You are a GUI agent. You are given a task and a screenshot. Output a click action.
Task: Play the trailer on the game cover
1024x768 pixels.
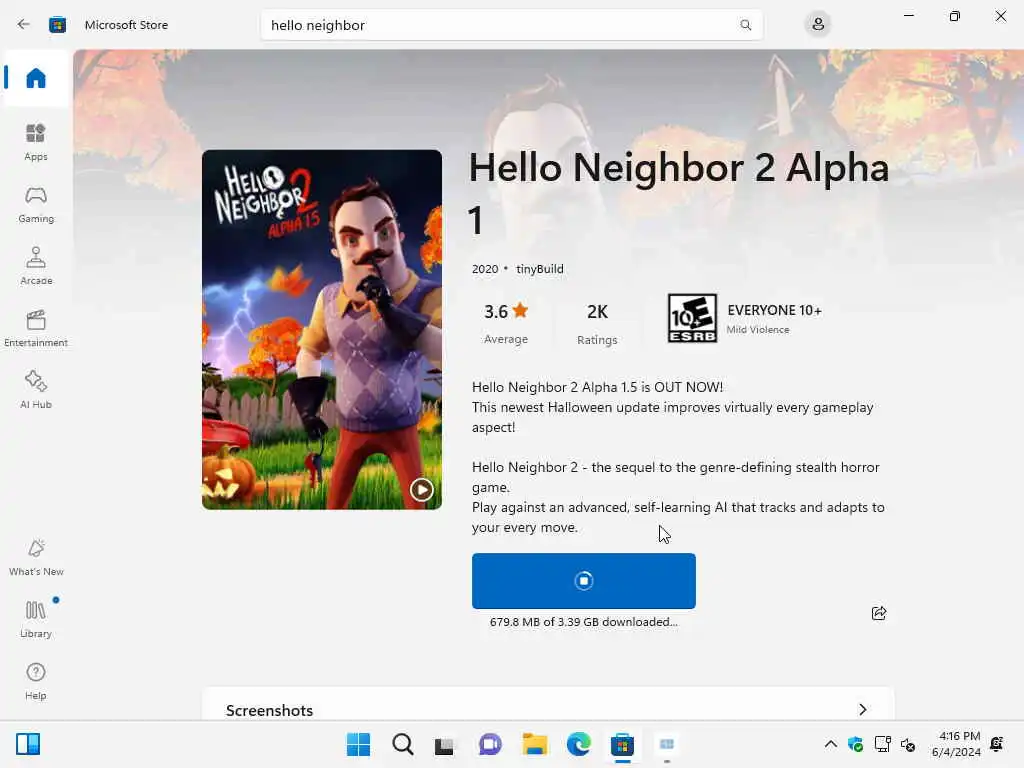click(x=421, y=489)
